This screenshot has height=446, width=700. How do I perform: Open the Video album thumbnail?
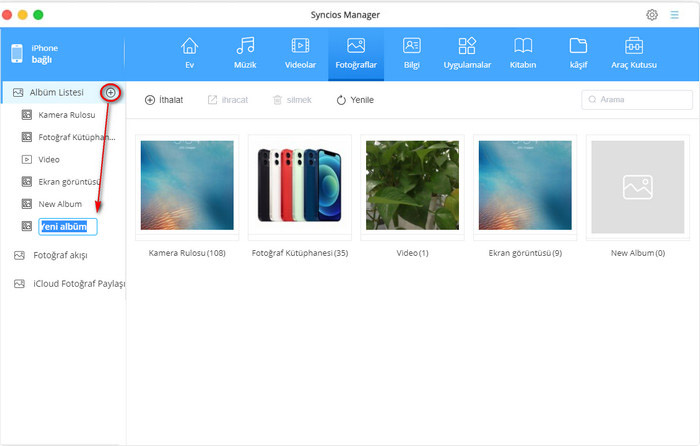[412, 185]
